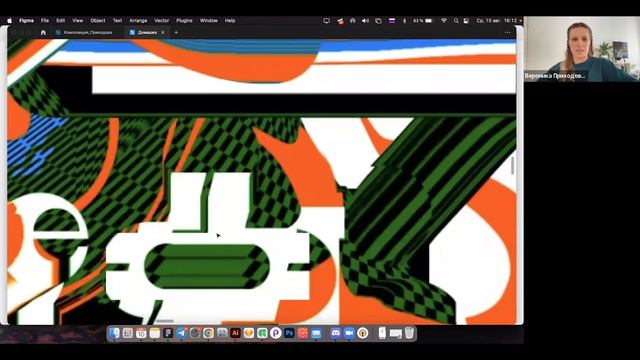Viewport: 640px width, 360px height.
Task: Open the Arrange menu
Action: tap(138, 20)
